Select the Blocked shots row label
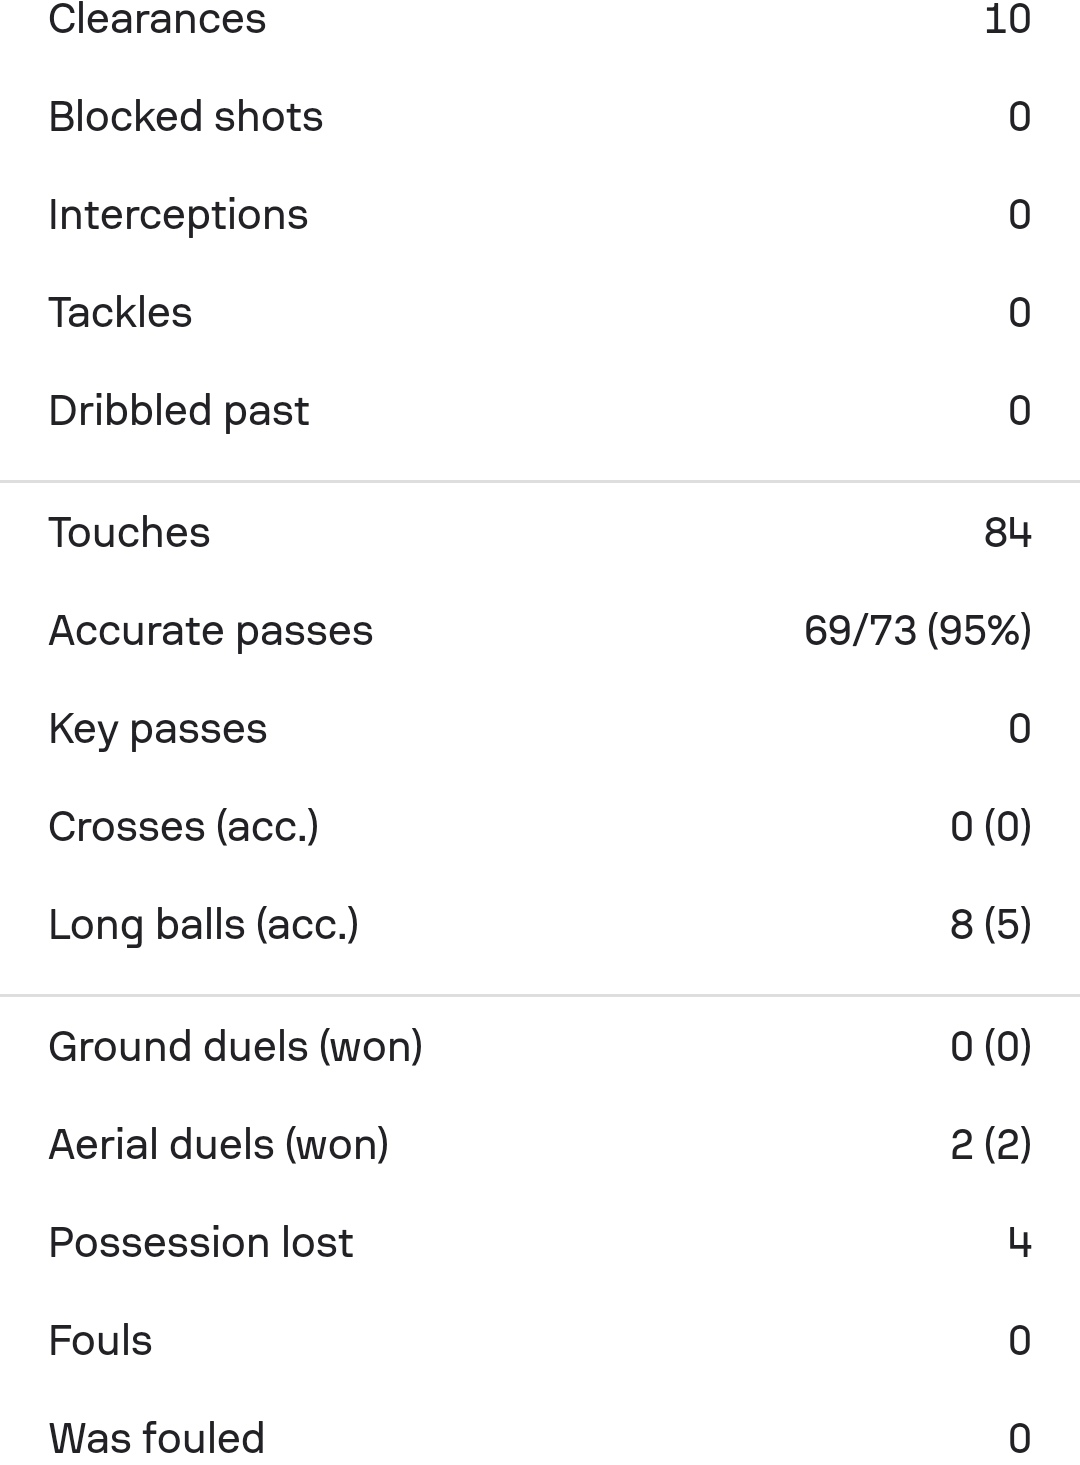 click(x=186, y=117)
